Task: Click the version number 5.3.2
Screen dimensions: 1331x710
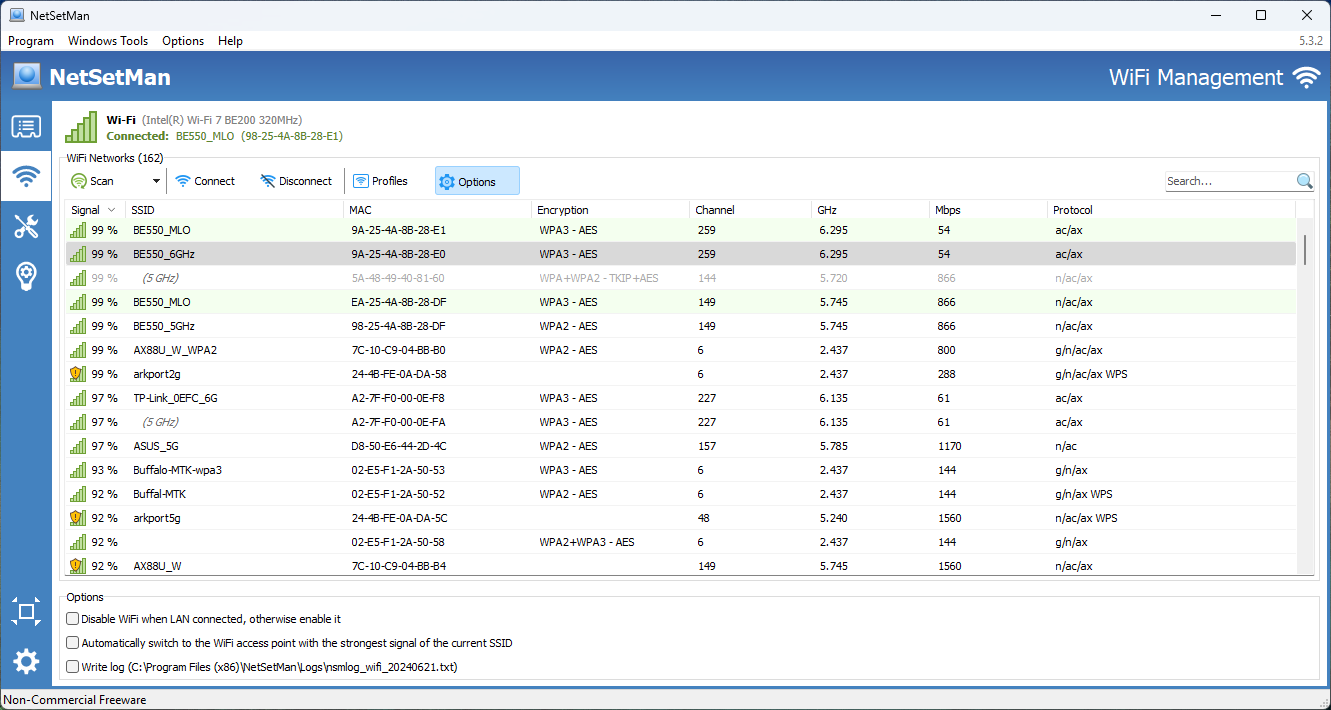Action: [x=1311, y=41]
